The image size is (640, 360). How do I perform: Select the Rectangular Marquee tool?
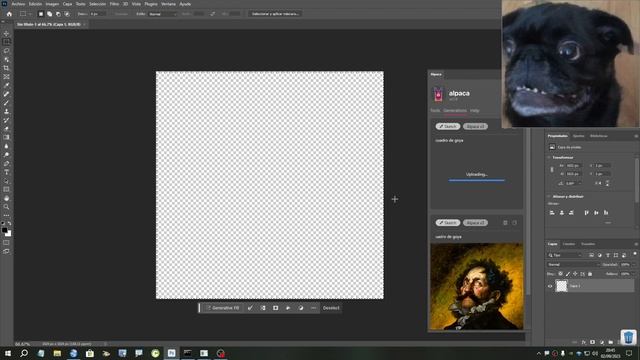coord(6,42)
